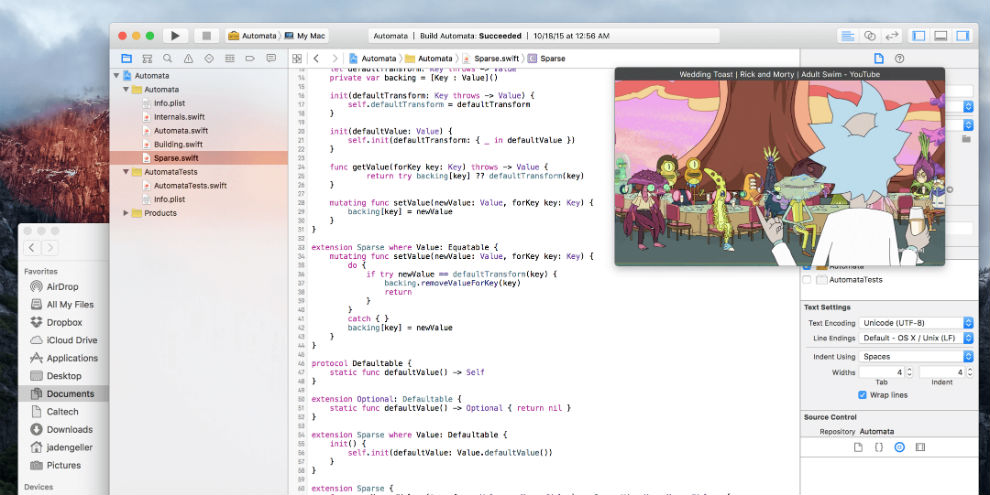Click the related items grid icon
Image resolution: width=990 pixels, height=495 pixels.
(297, 58)
